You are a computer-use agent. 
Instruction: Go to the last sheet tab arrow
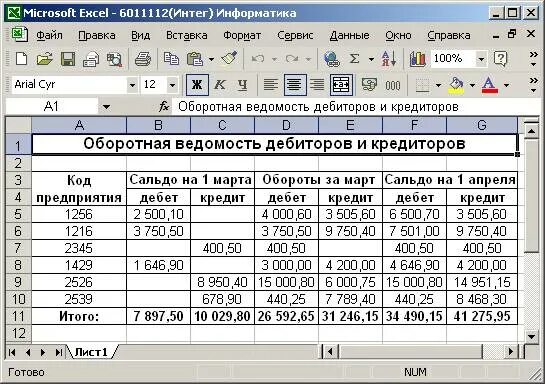(58, 352)
